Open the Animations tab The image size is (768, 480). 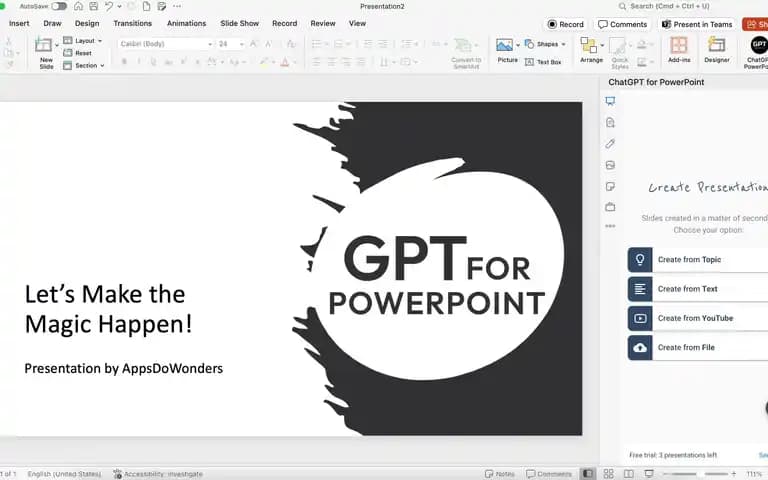point(186,23)
